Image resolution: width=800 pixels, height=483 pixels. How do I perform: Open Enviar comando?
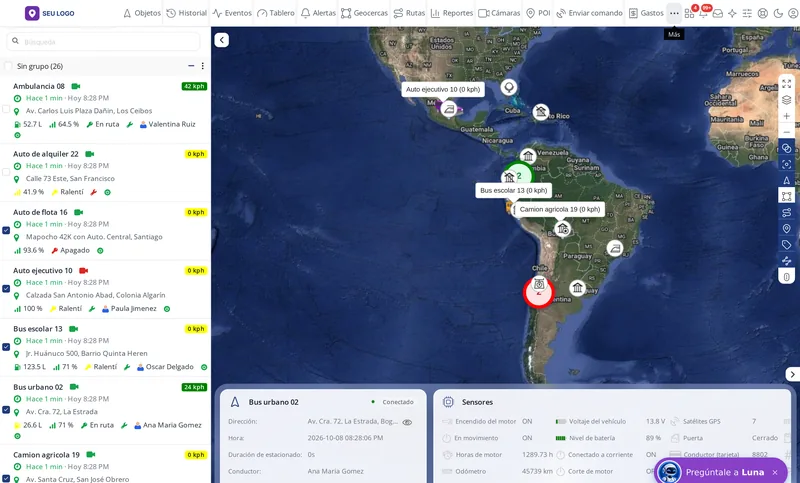click(x=589, y=13)
